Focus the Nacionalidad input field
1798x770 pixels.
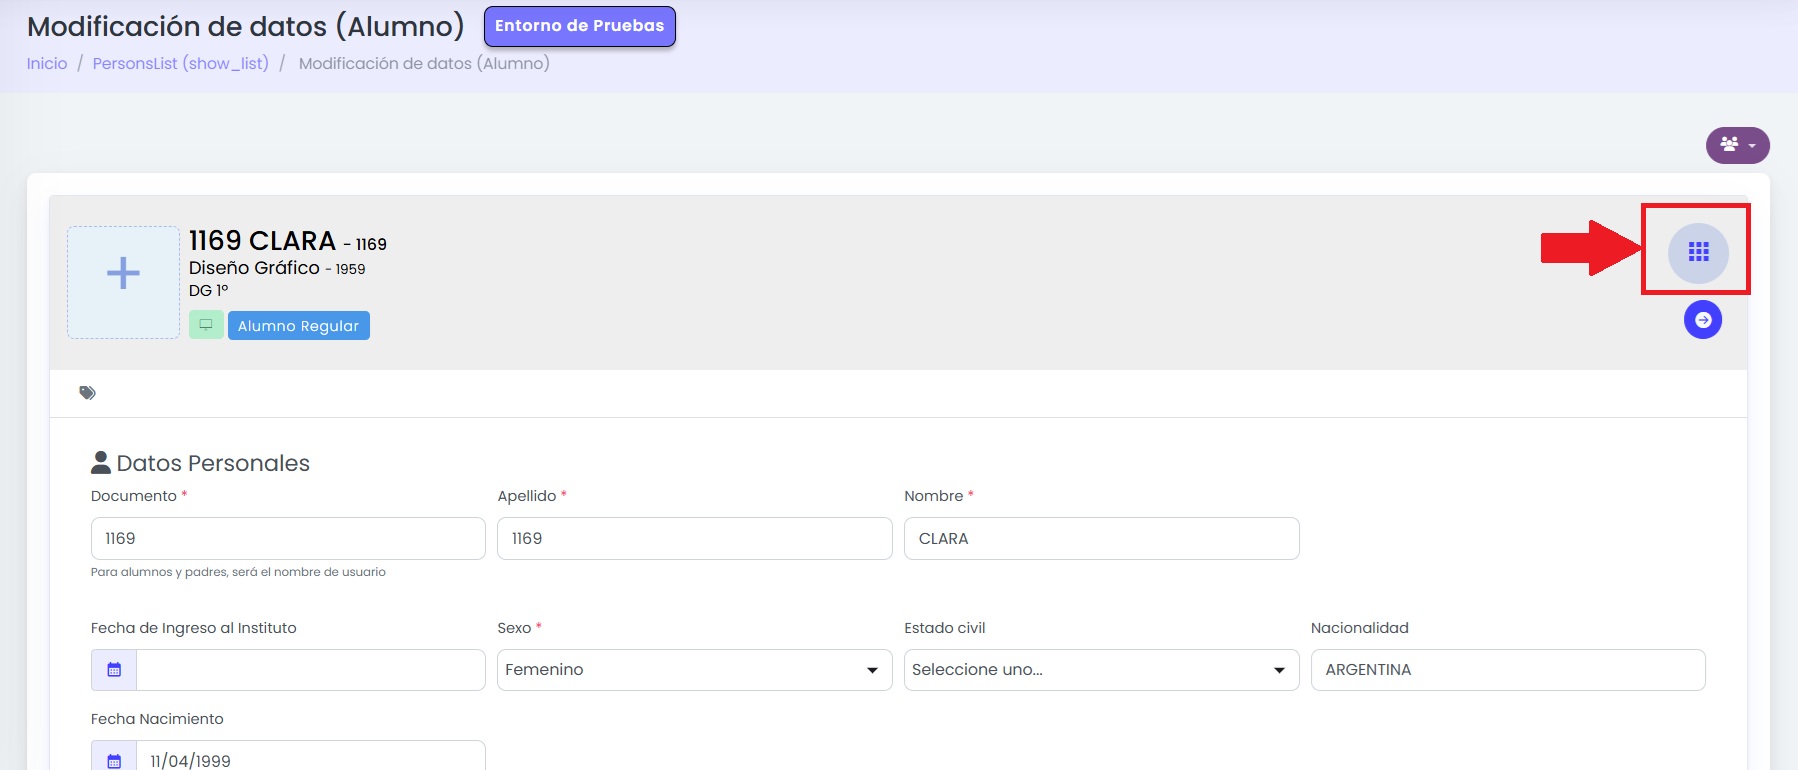coord(1508,670)
